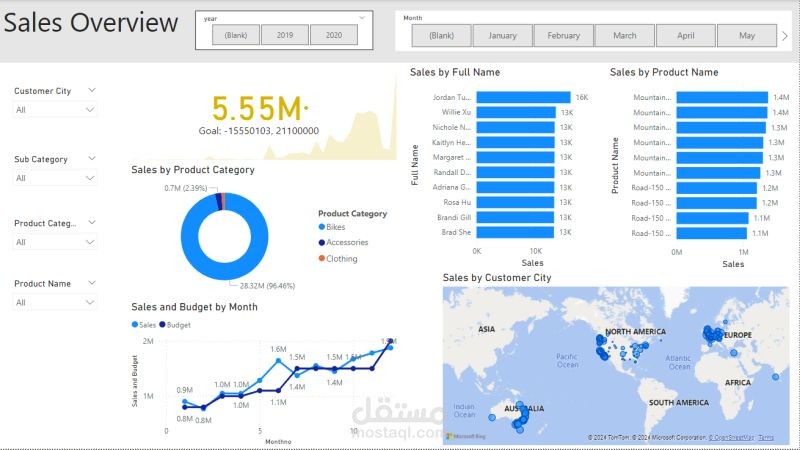Open the OpenStreetMap attribution link
Screen dimensions: 800x450
click(x=731, y=438)
